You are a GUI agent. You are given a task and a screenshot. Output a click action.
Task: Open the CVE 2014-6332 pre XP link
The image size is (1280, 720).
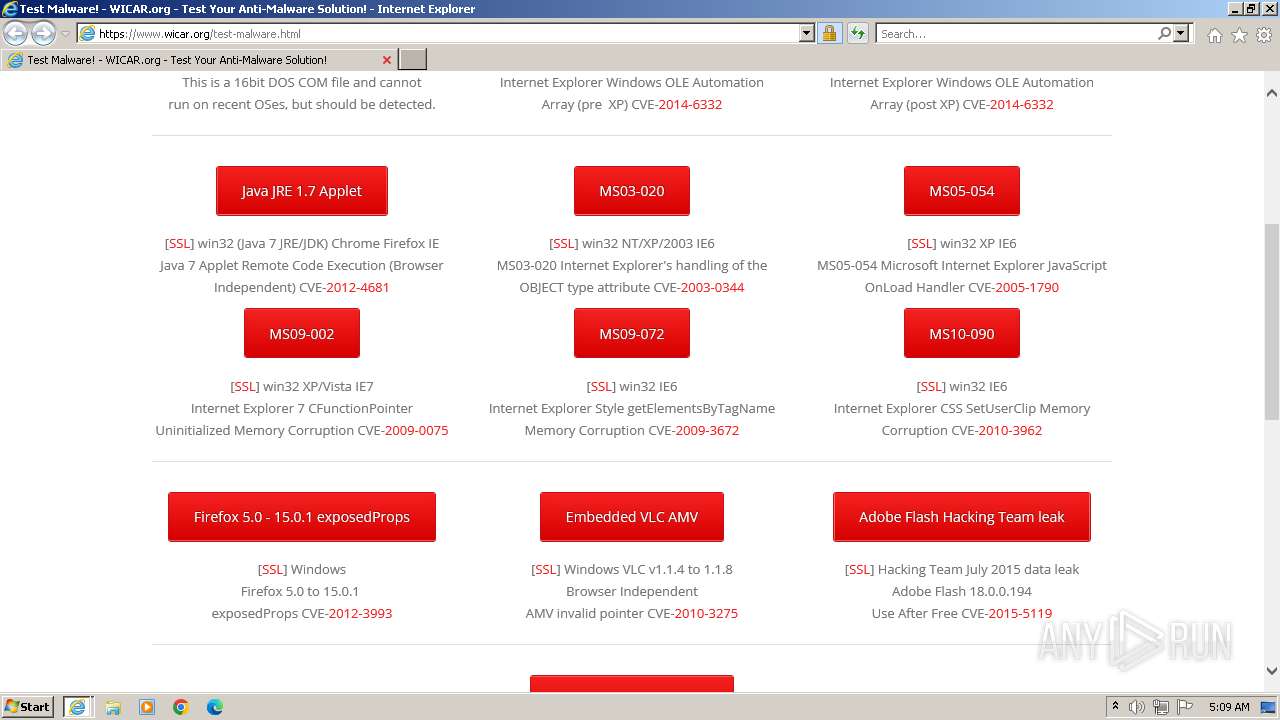(x=690, y=104)
